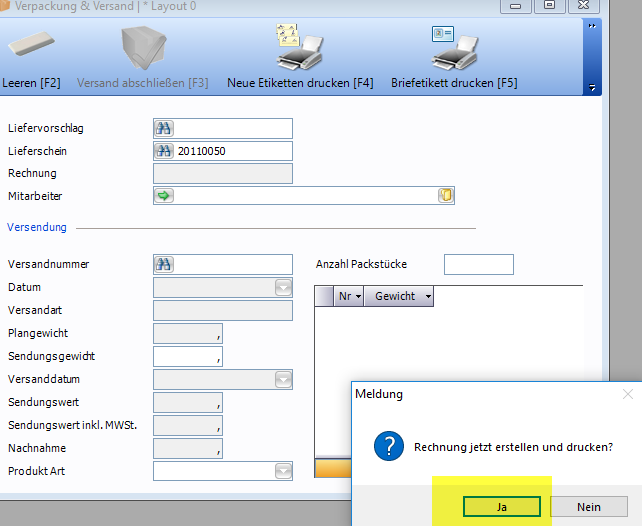Click yellow icon at Mitarbeiter field end
Viewport: 642px width, 526px height.
(446, 196)
